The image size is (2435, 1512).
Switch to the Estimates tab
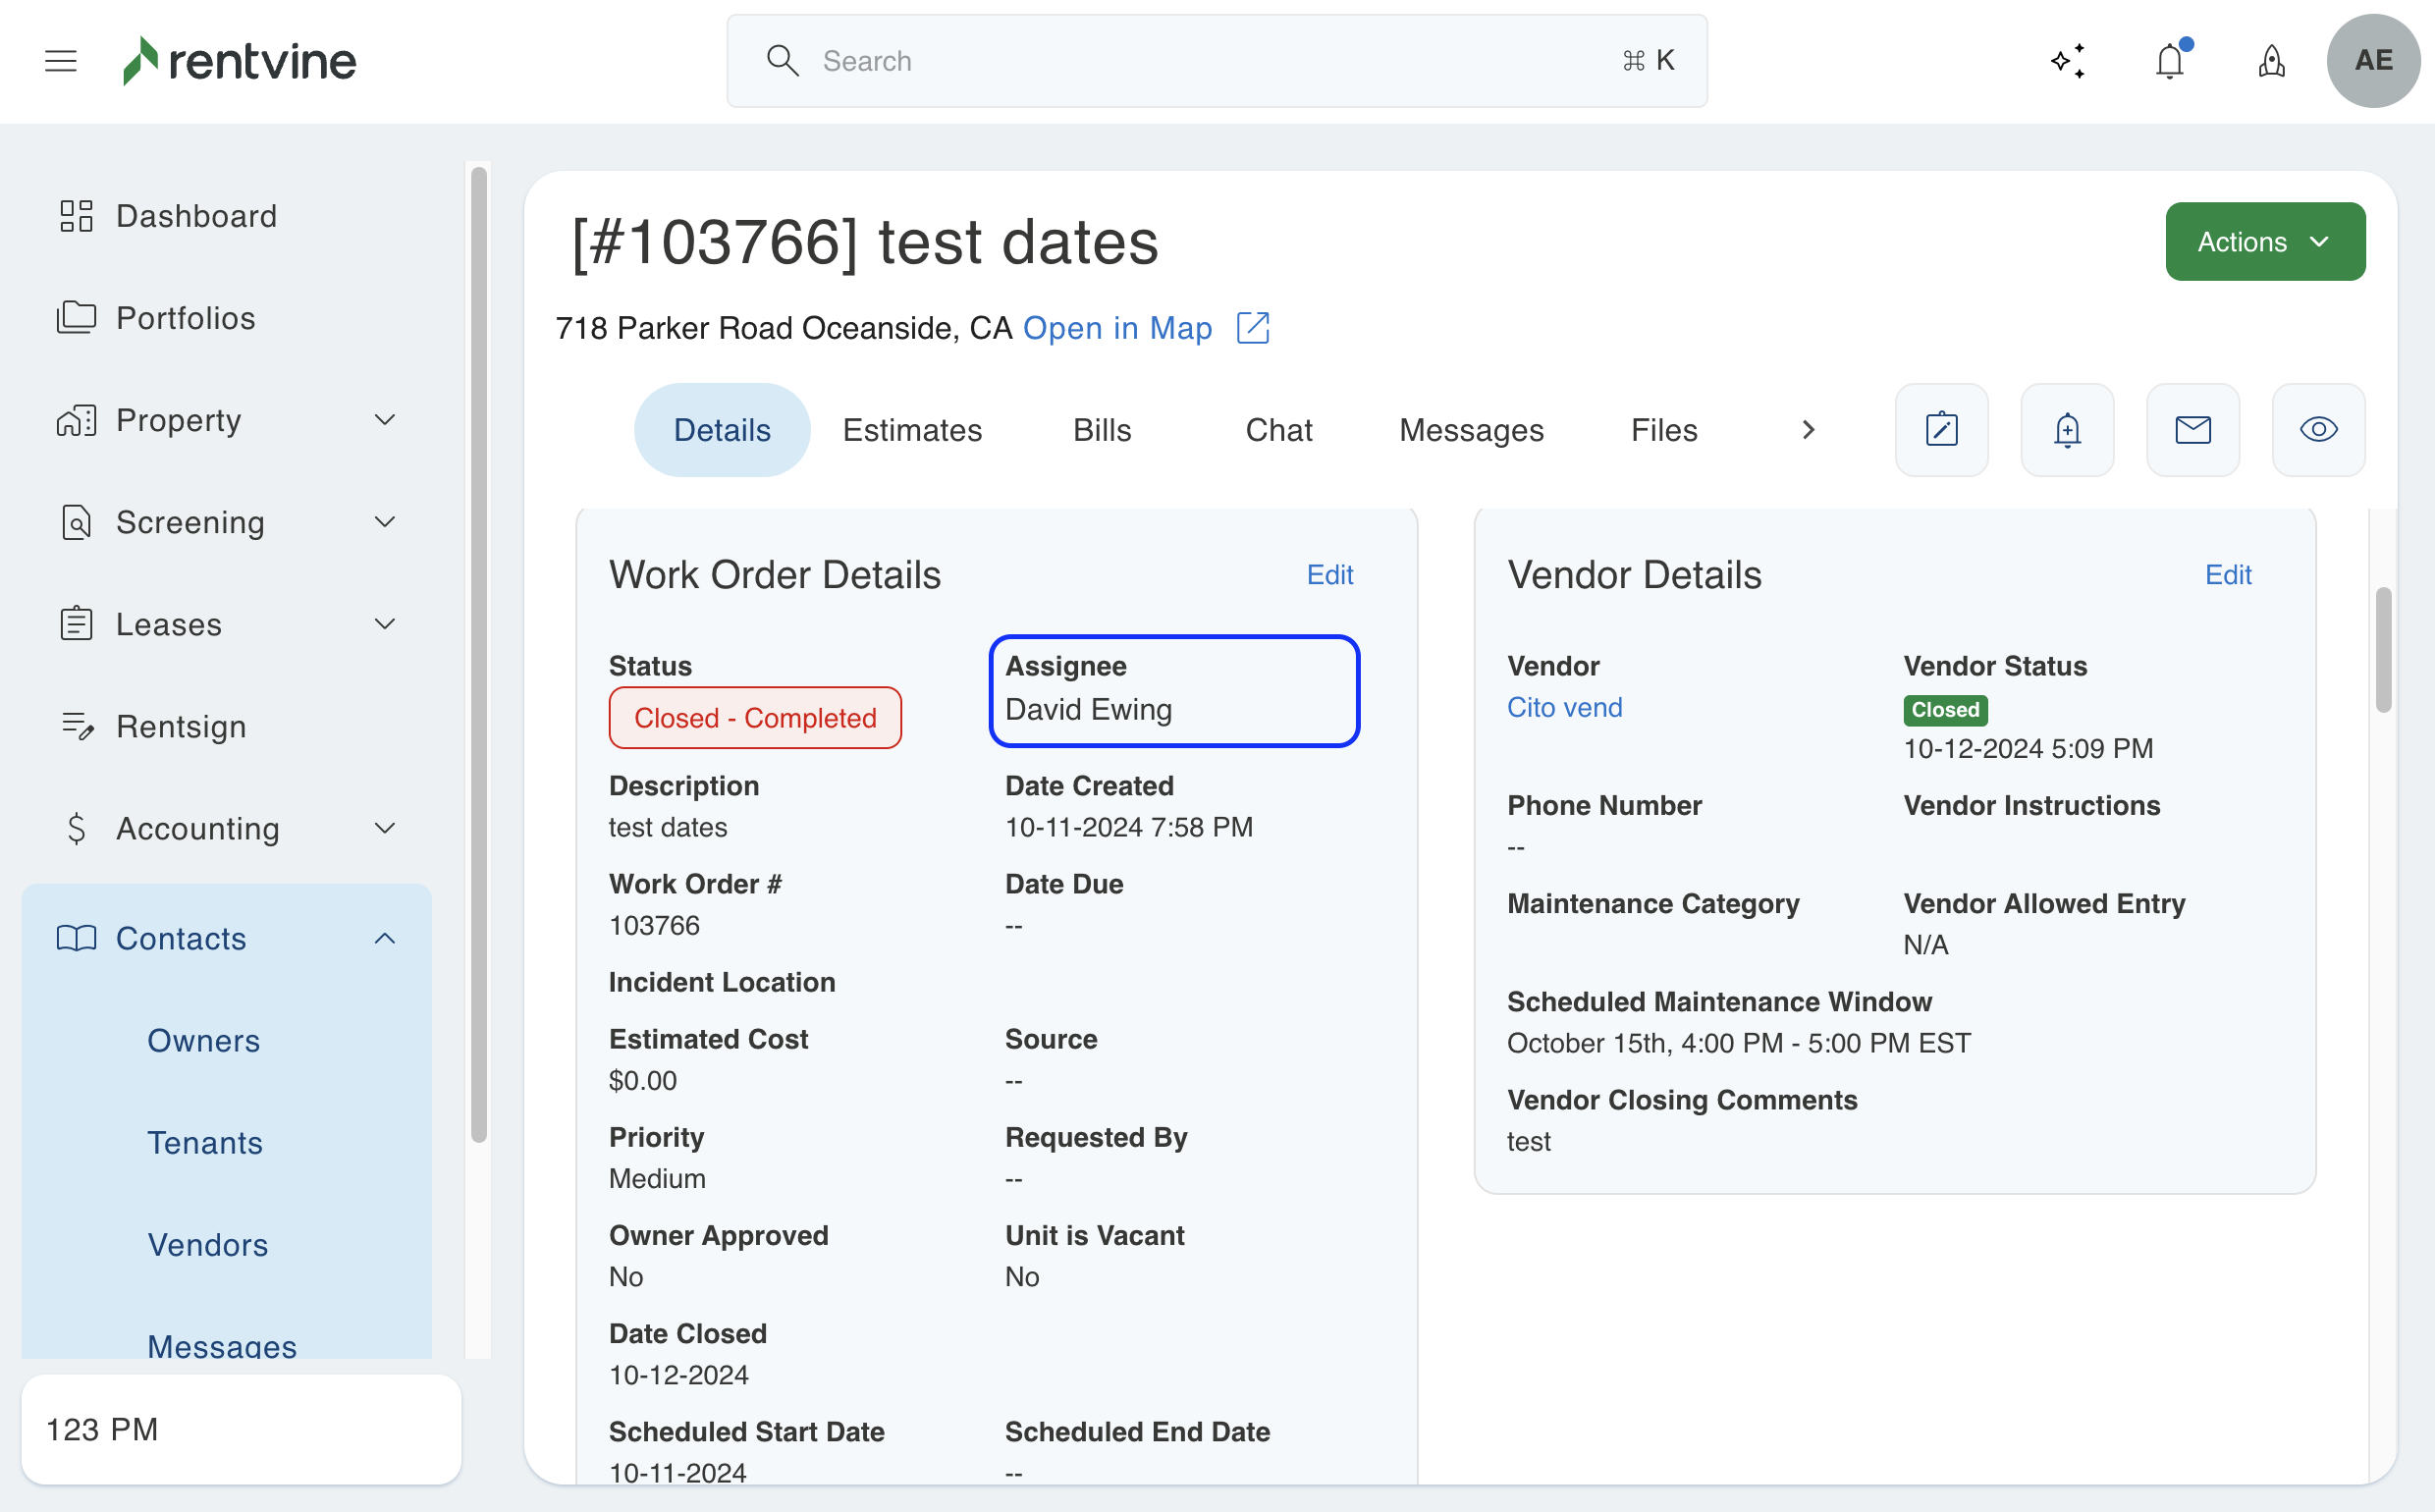[911, 430]
